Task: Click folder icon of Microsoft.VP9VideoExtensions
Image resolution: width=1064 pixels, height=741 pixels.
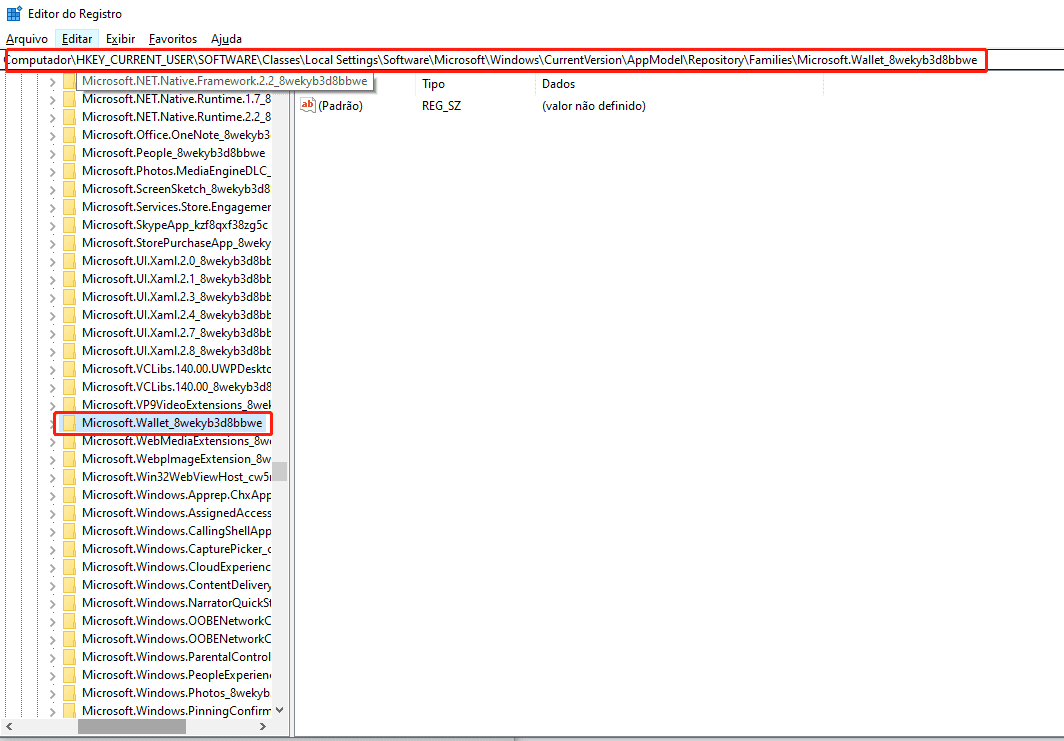Action: tap(69, 404)
